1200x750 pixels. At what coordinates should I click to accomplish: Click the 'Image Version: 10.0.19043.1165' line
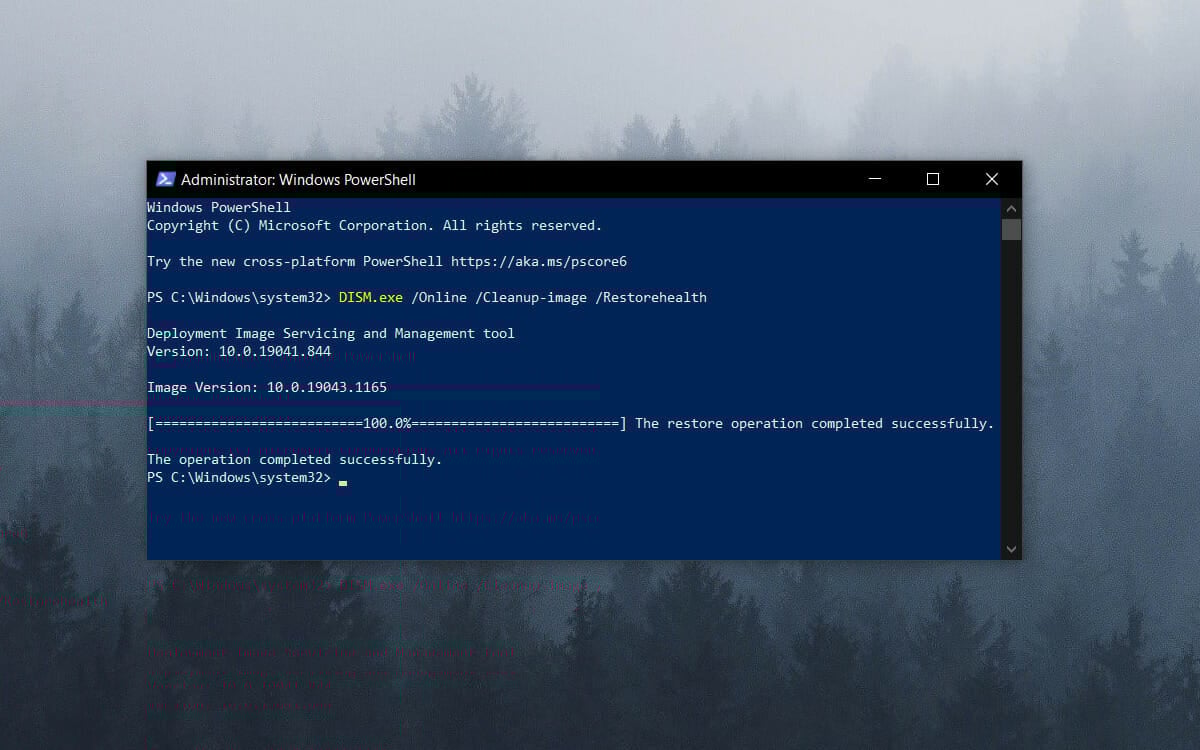click(267, 388)
